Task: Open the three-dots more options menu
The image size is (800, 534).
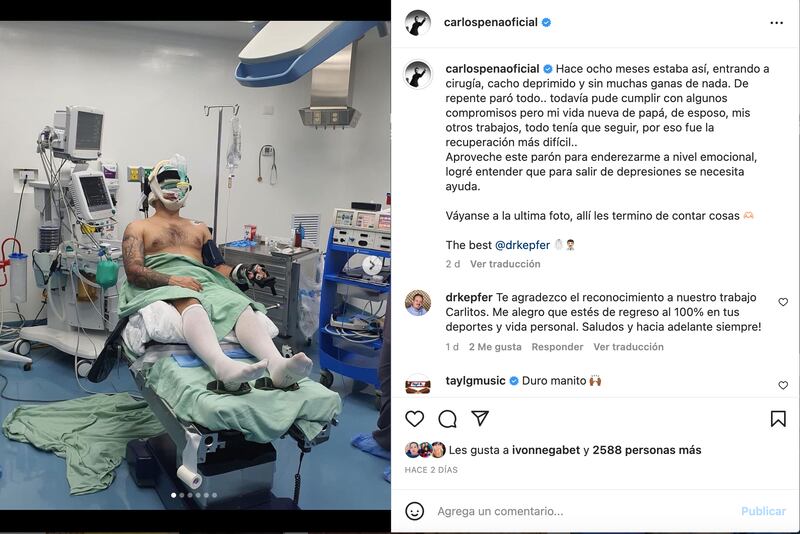Action: (777, 23)
